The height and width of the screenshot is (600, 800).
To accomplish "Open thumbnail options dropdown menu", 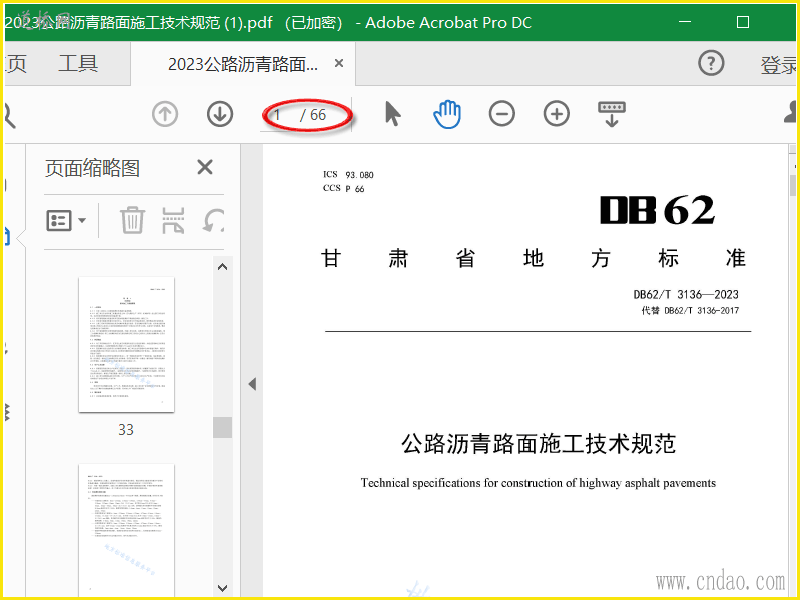I will point(66,220).
